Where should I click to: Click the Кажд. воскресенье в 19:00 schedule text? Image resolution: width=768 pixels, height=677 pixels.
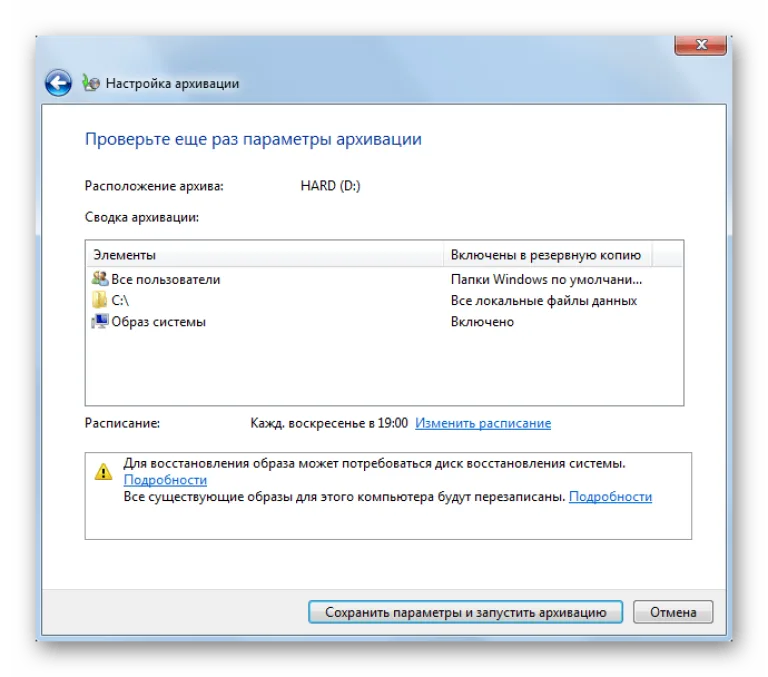pos(329,423)
